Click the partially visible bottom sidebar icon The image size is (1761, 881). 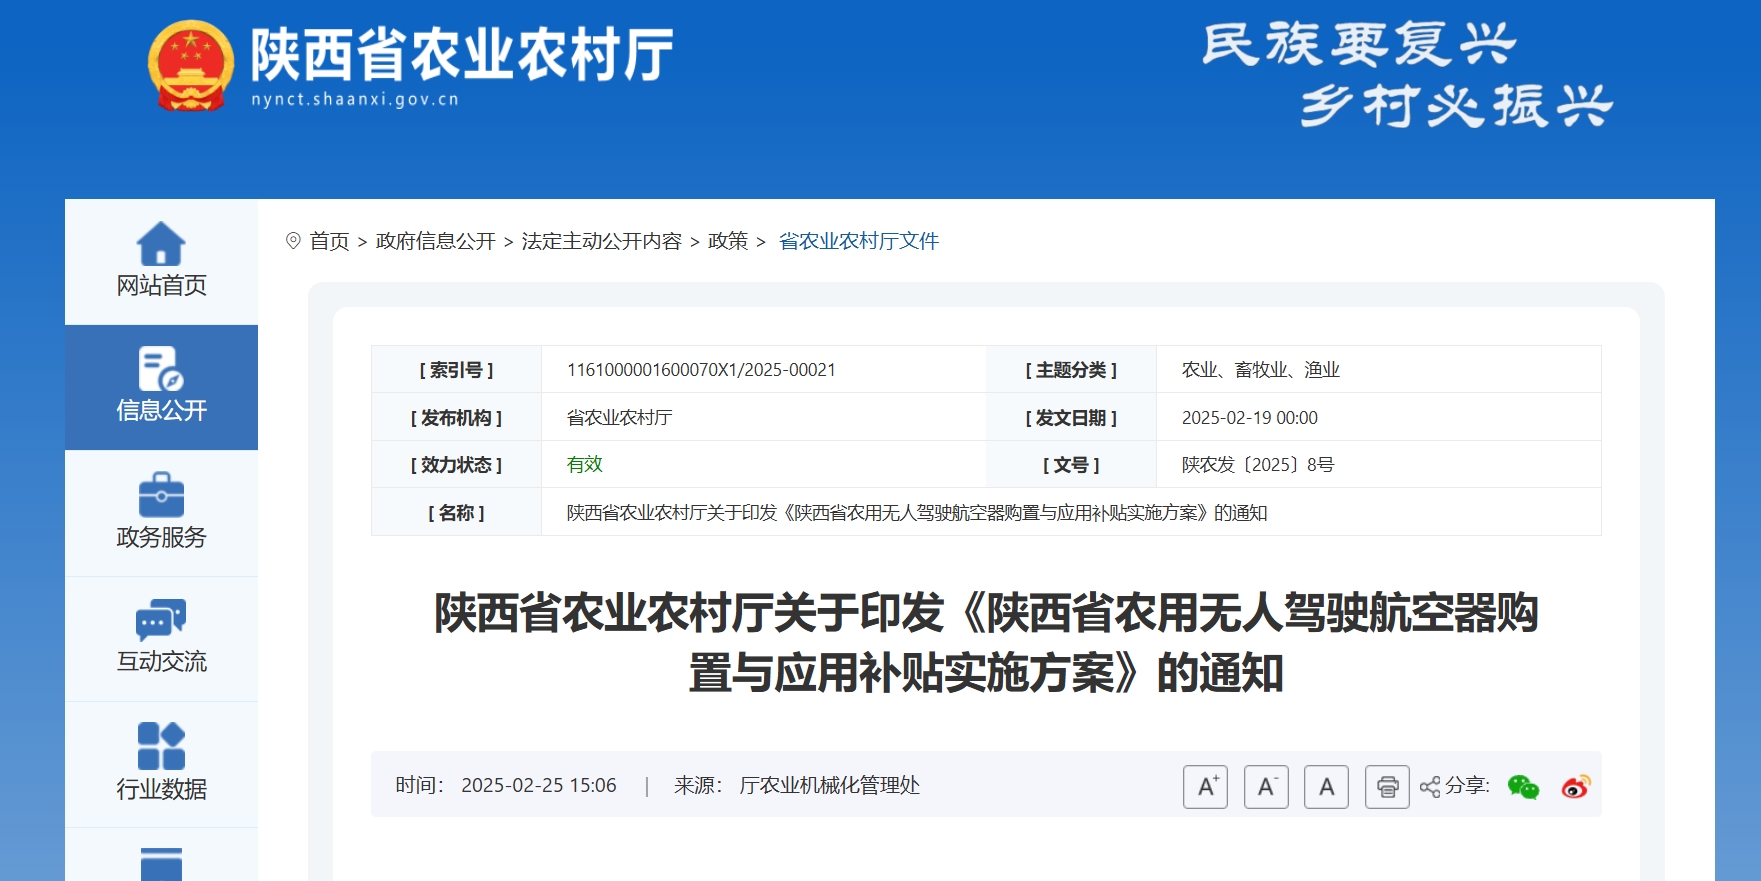(x=161, y=864)
